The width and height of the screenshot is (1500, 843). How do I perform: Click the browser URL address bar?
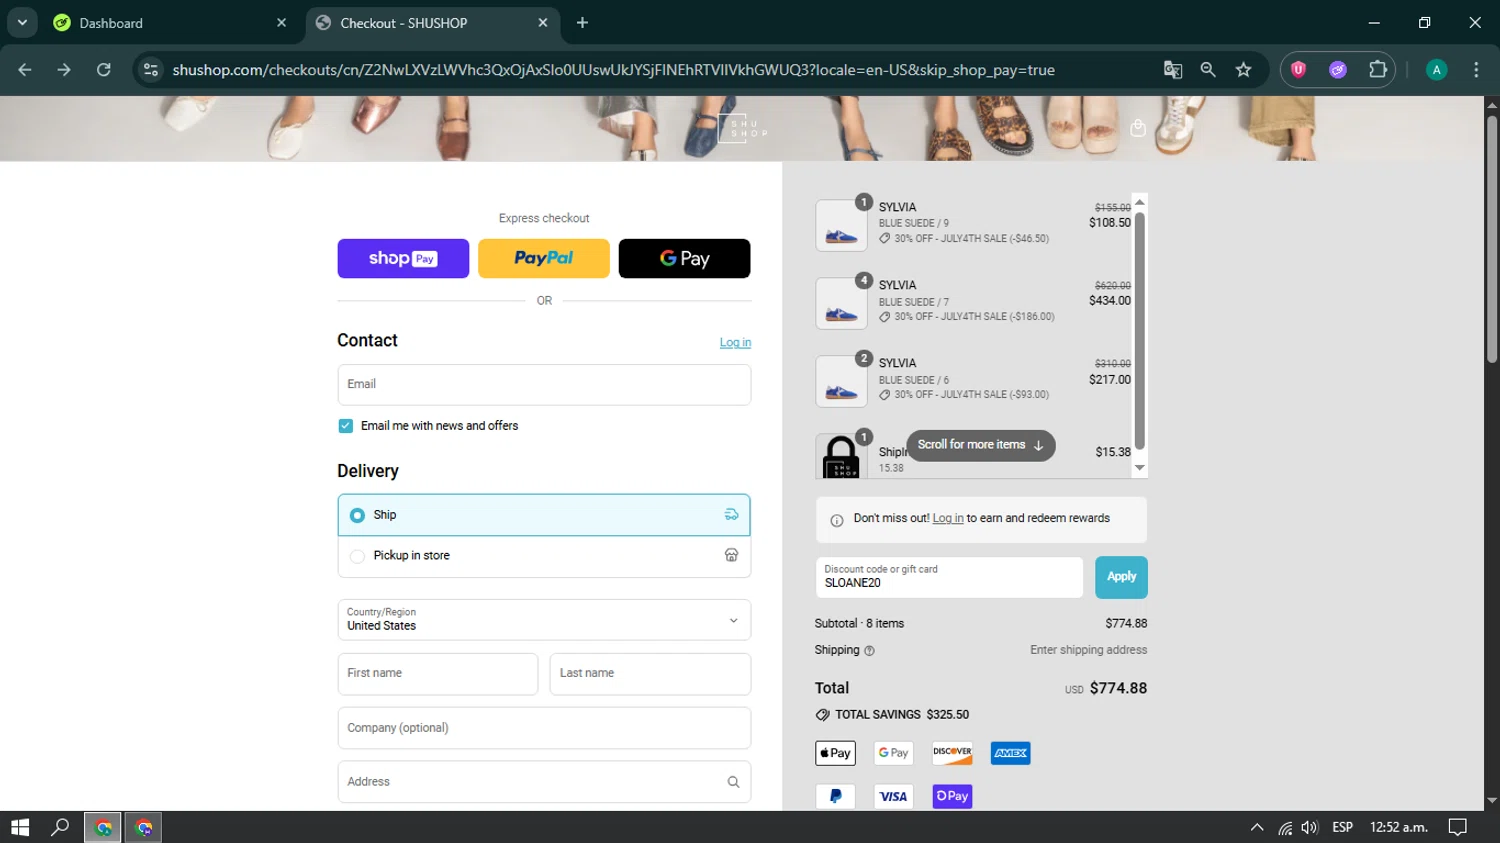613,70
